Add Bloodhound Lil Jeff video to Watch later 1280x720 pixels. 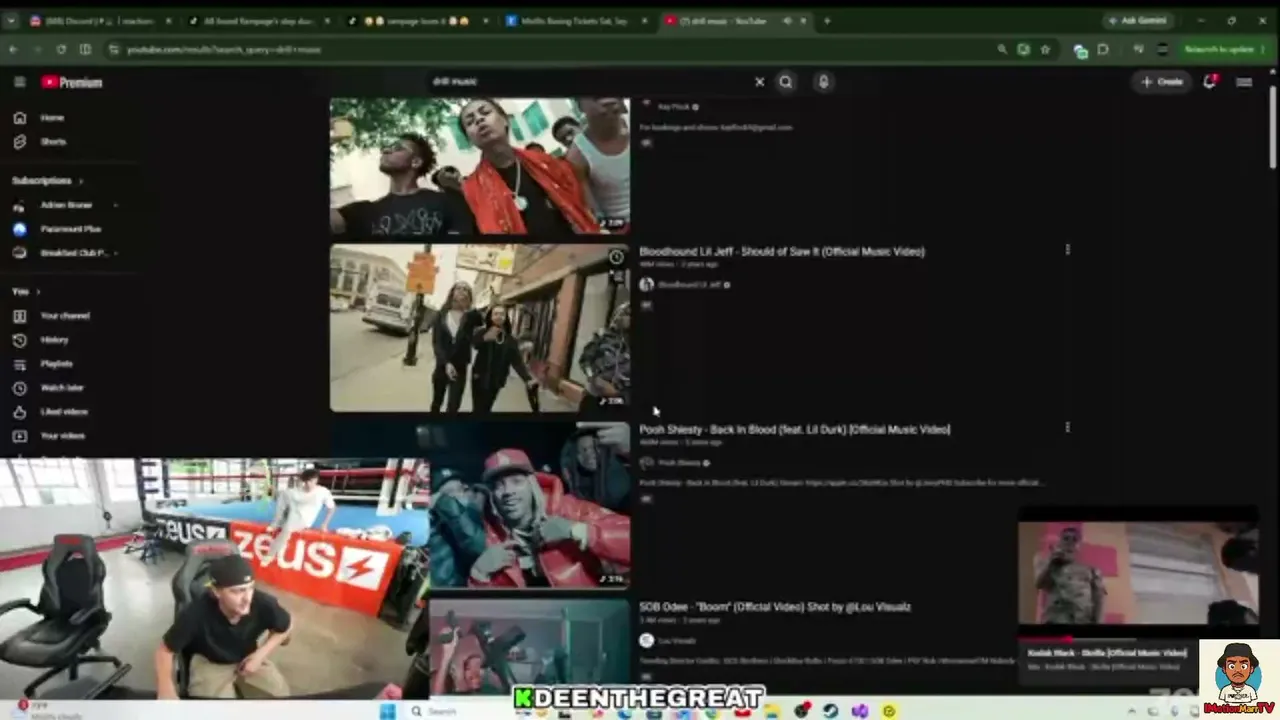[x=616, y=258]
